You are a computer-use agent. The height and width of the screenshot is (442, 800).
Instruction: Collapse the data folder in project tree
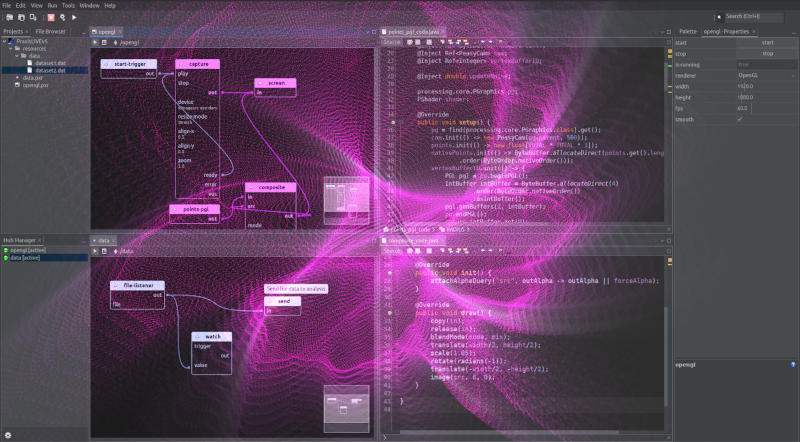(x=17, y=56)
